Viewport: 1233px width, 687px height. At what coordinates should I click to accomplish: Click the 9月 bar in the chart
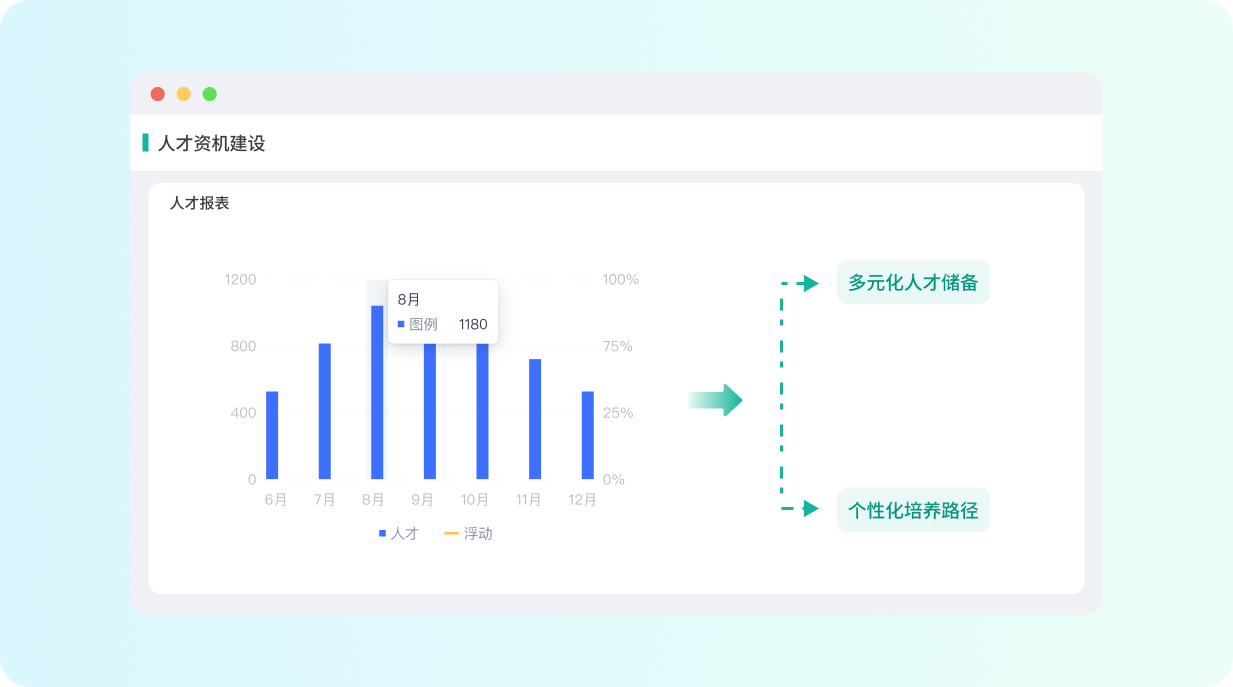tap(430, 411)
